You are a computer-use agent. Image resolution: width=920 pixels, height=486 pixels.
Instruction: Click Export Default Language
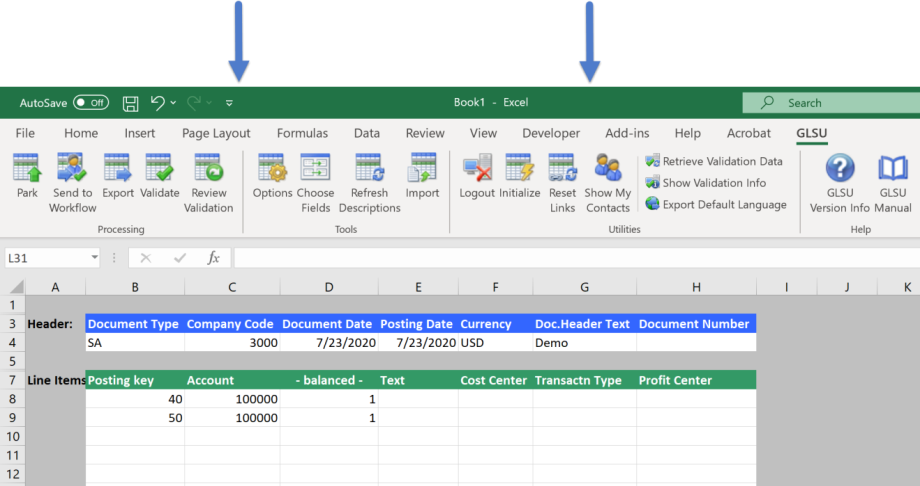[x=716, y=204]
